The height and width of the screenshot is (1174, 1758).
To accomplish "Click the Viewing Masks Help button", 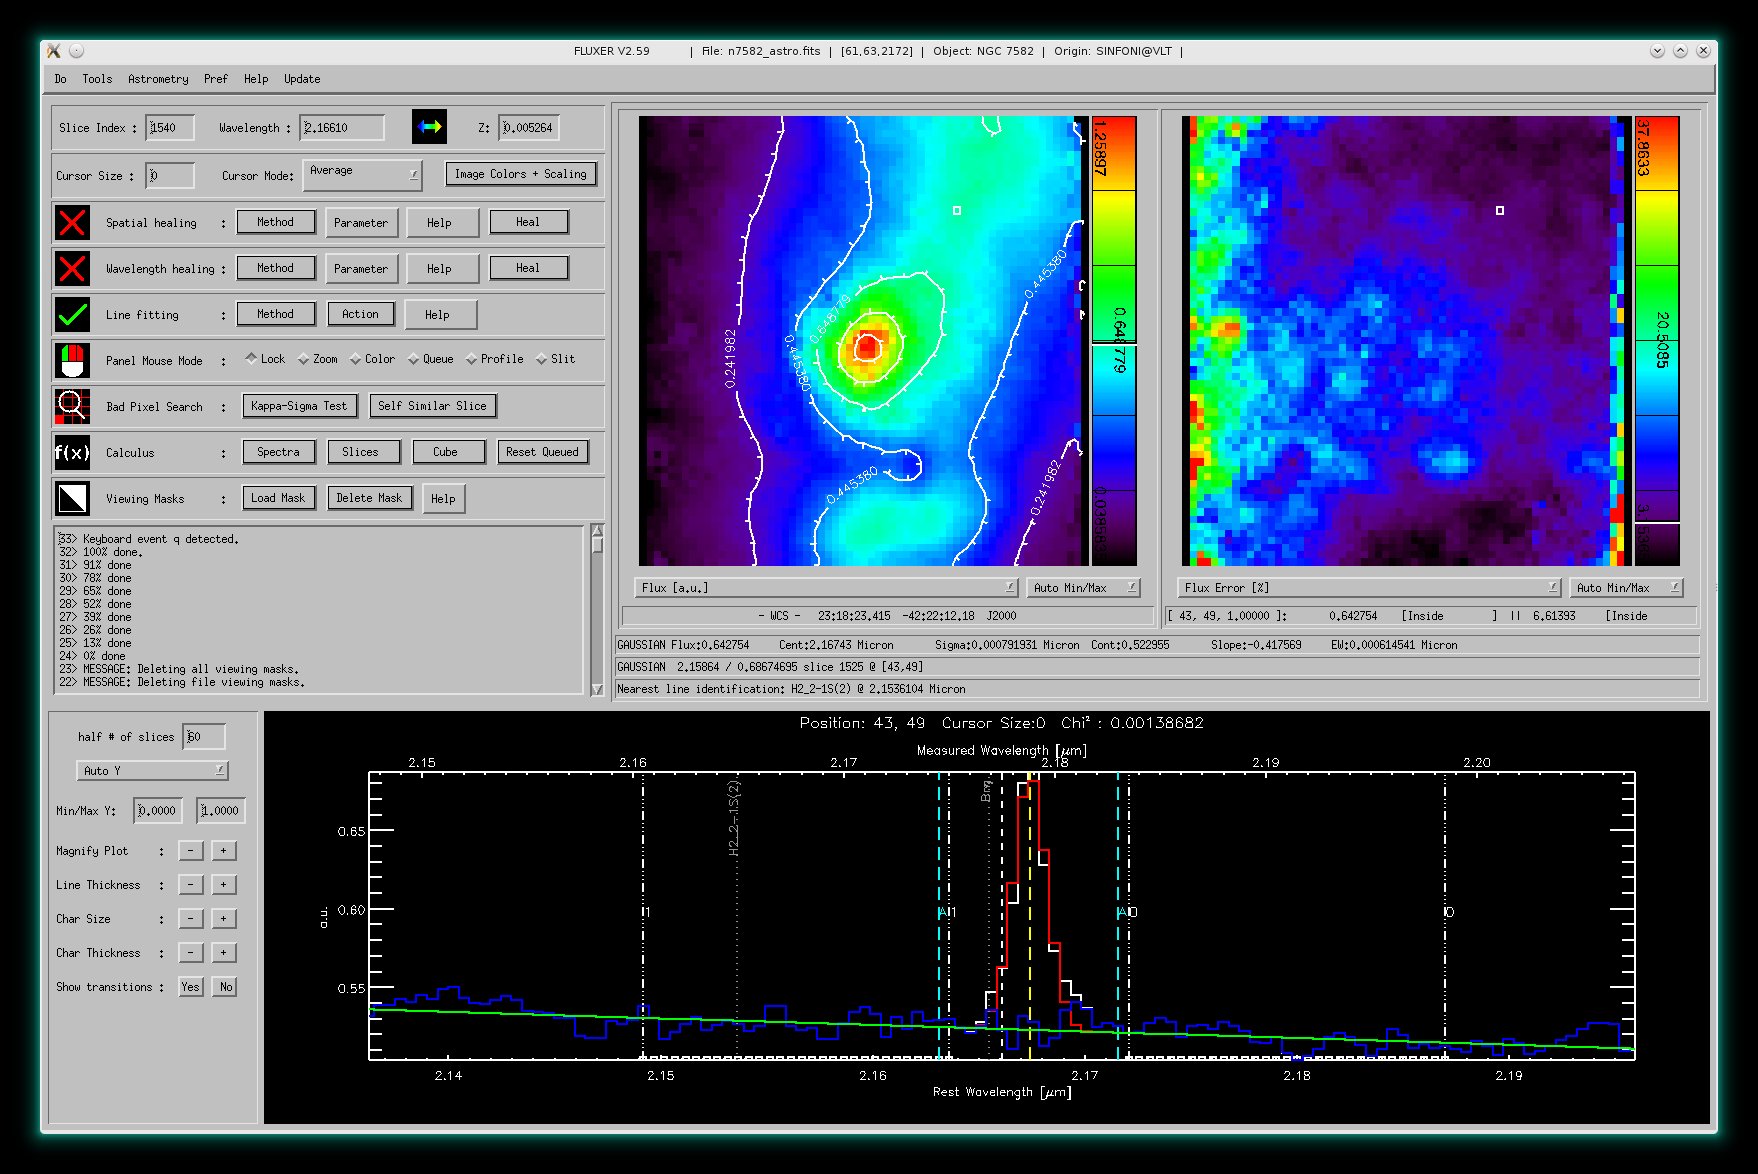I will [x=443, y=498].
